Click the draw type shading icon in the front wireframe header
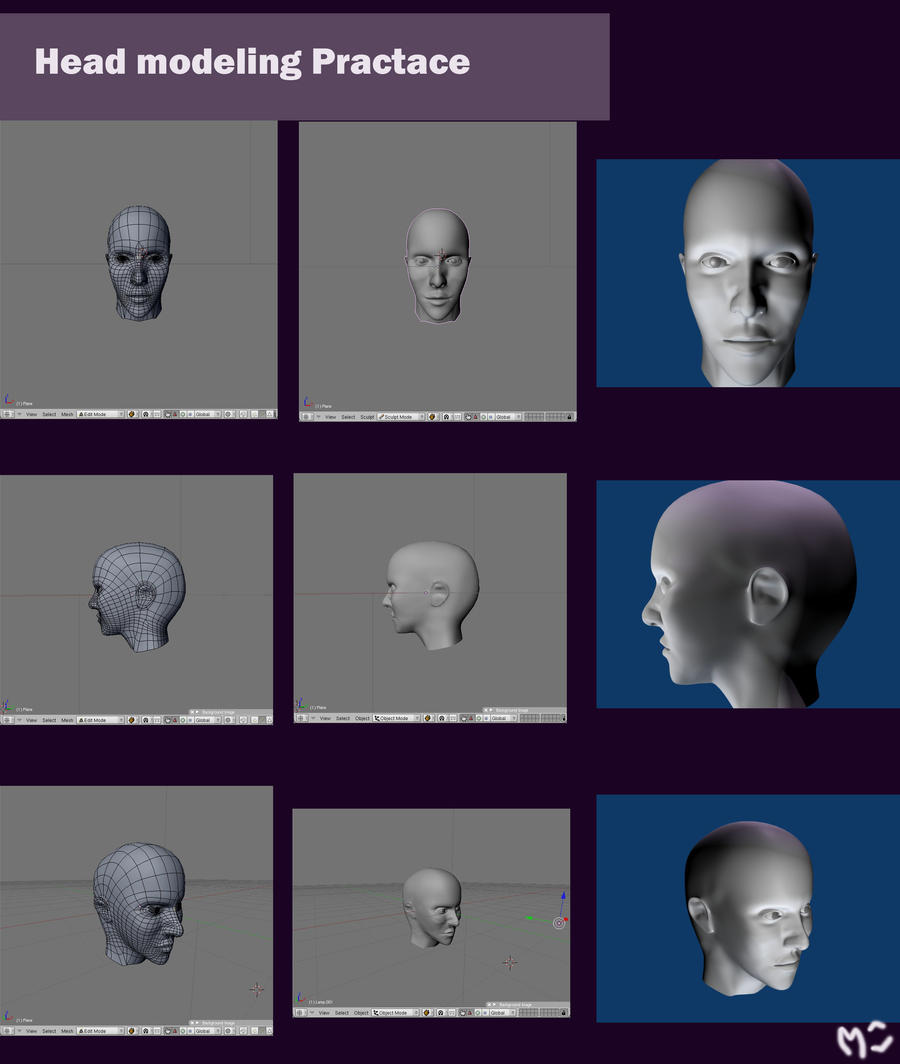Screen dimensions: 900x1064 coord(132,414)
